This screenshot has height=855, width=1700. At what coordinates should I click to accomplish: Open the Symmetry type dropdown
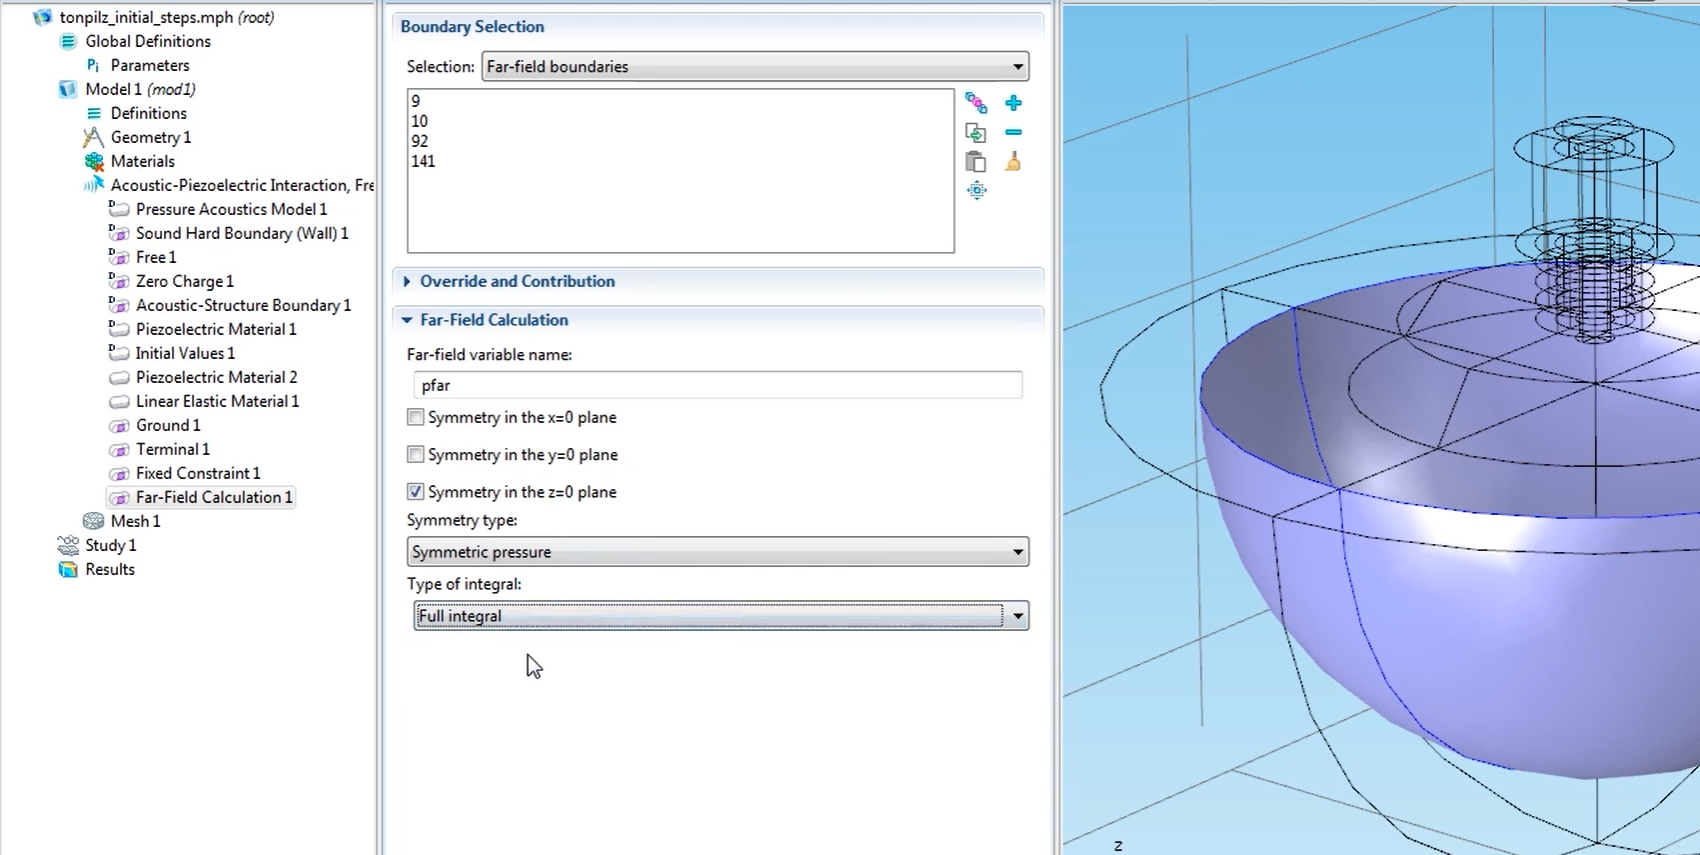(717, 552)
